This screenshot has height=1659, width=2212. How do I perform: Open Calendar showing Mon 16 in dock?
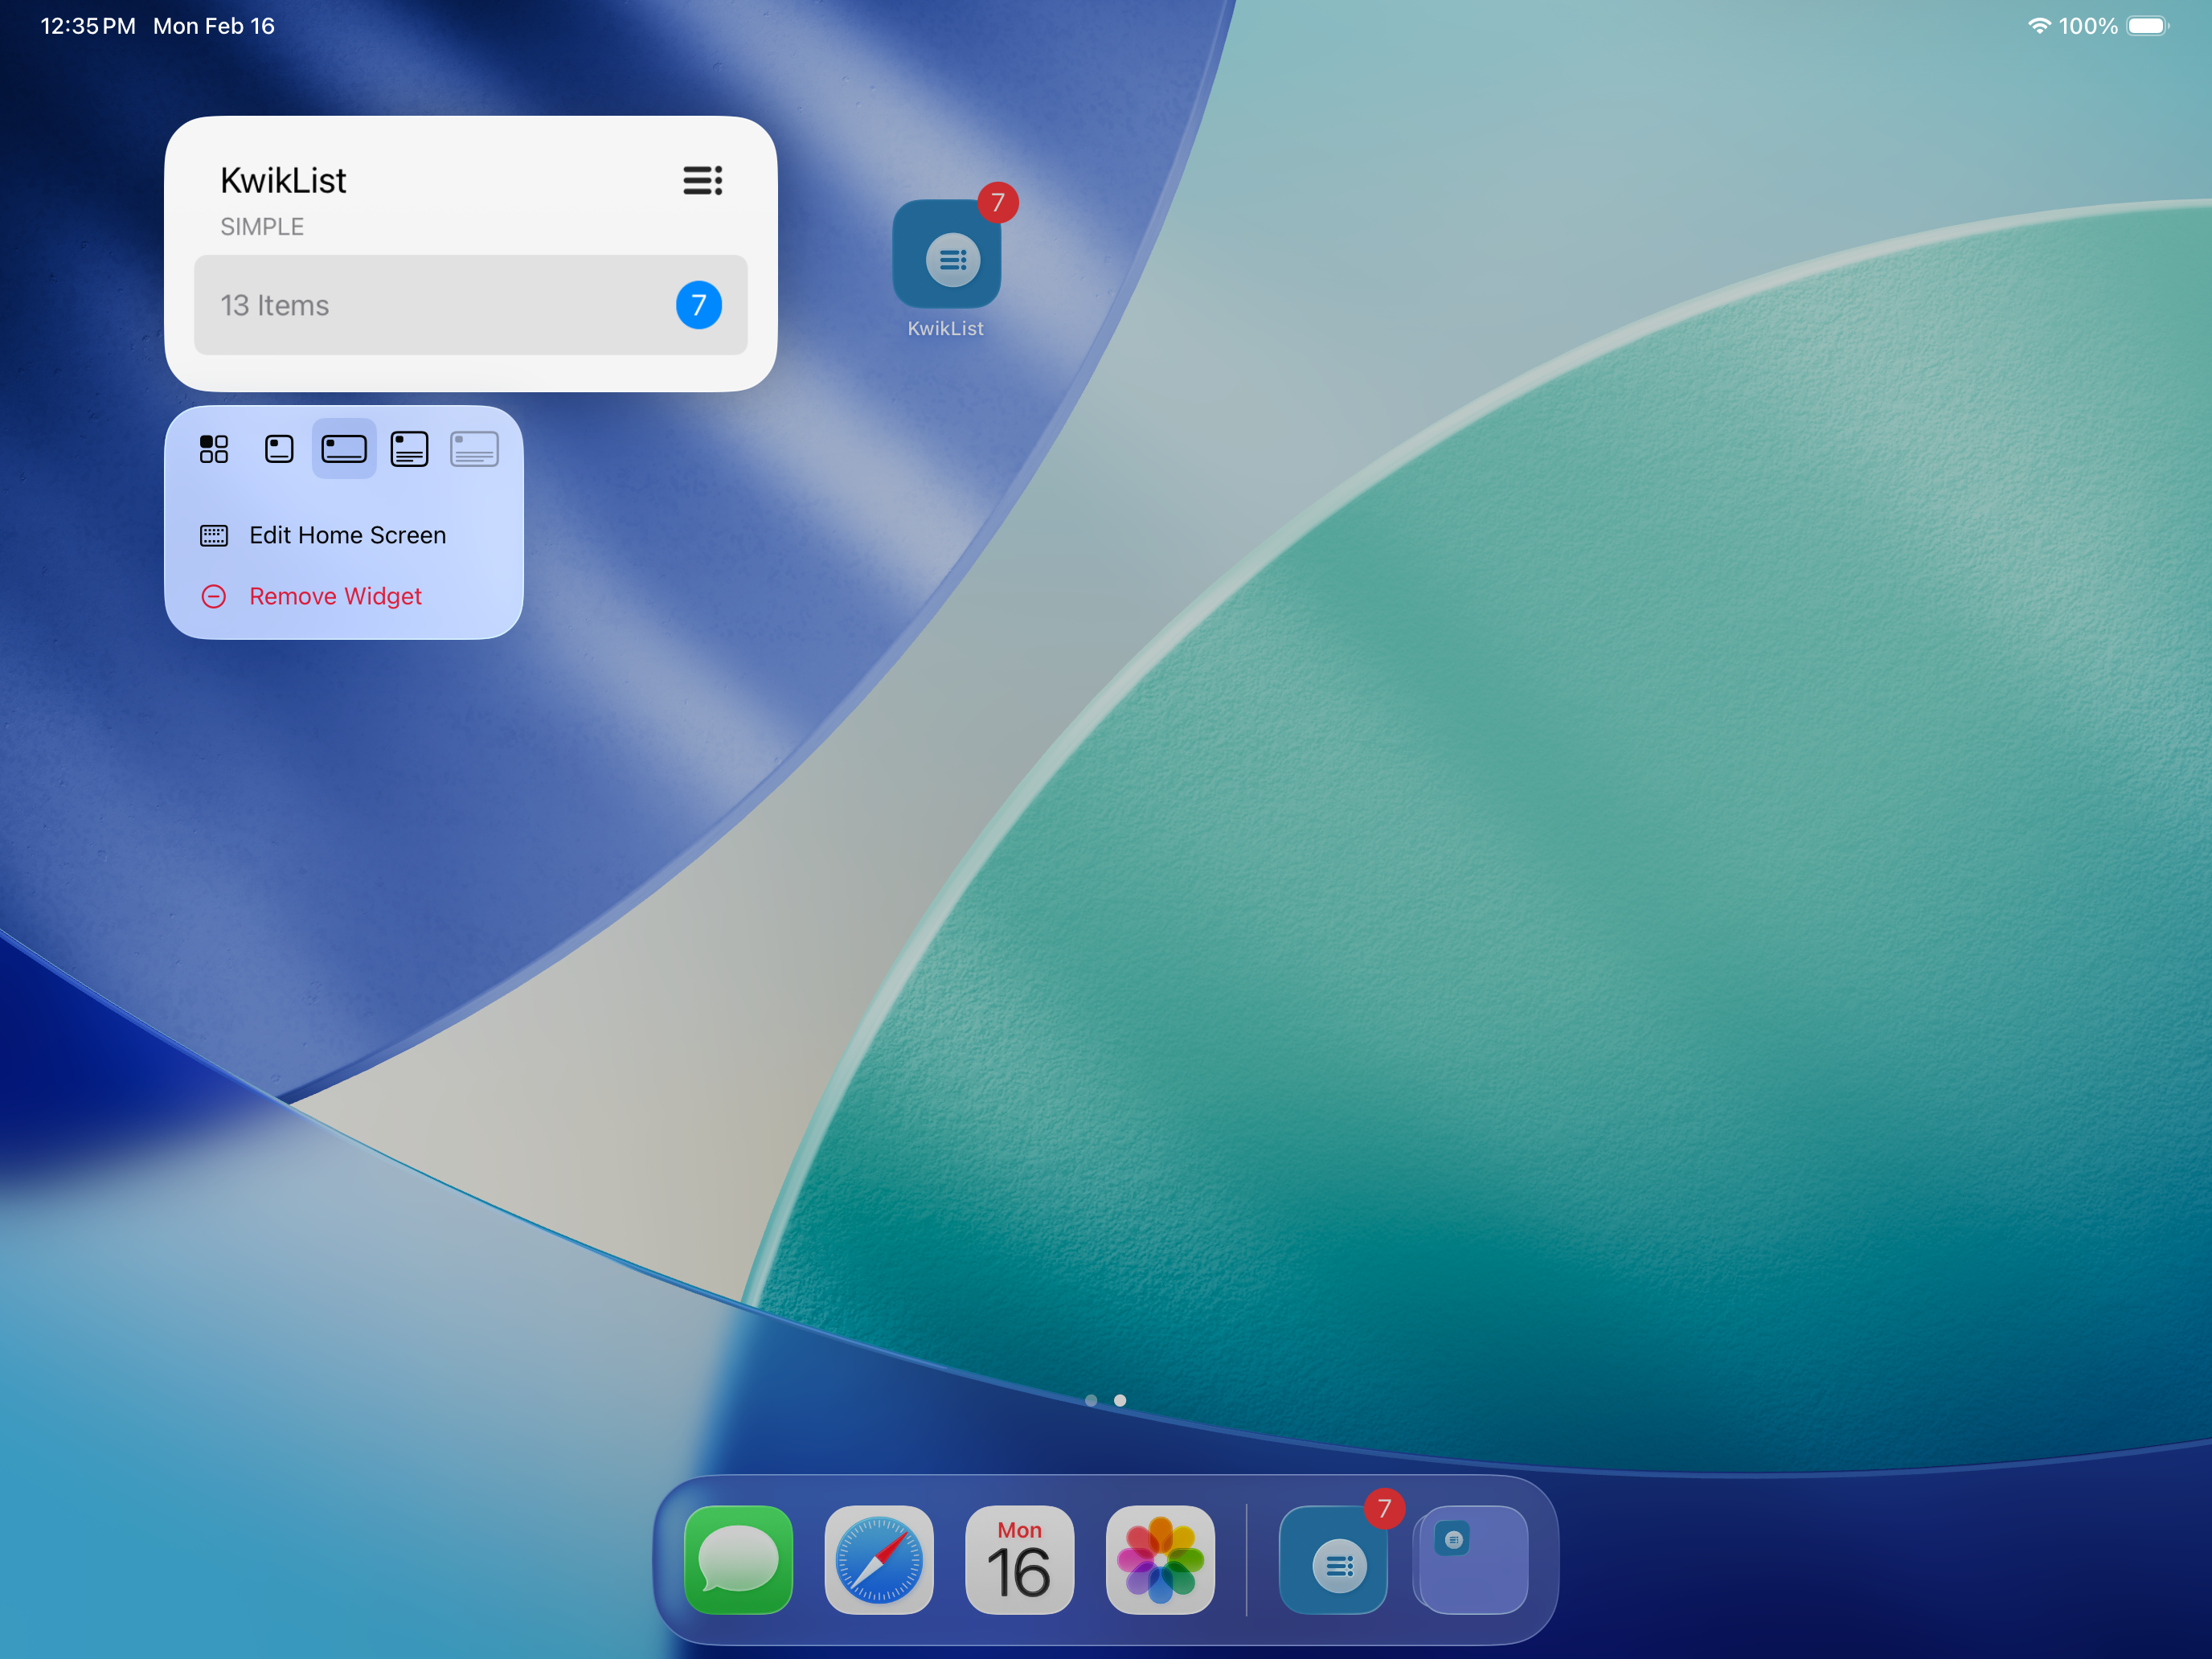tap(1019, 1559)
